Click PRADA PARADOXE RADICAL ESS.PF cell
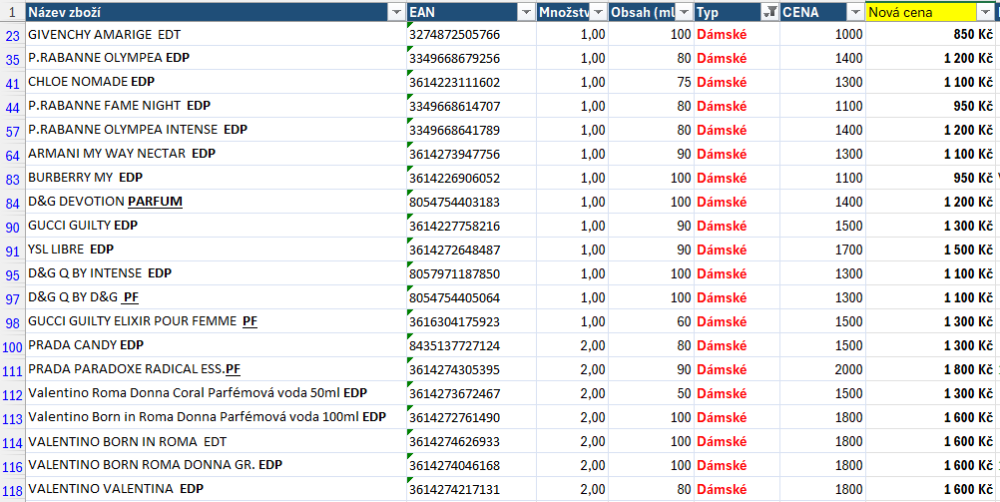The height and width of the screenshot is (502, 1000). 216,369
